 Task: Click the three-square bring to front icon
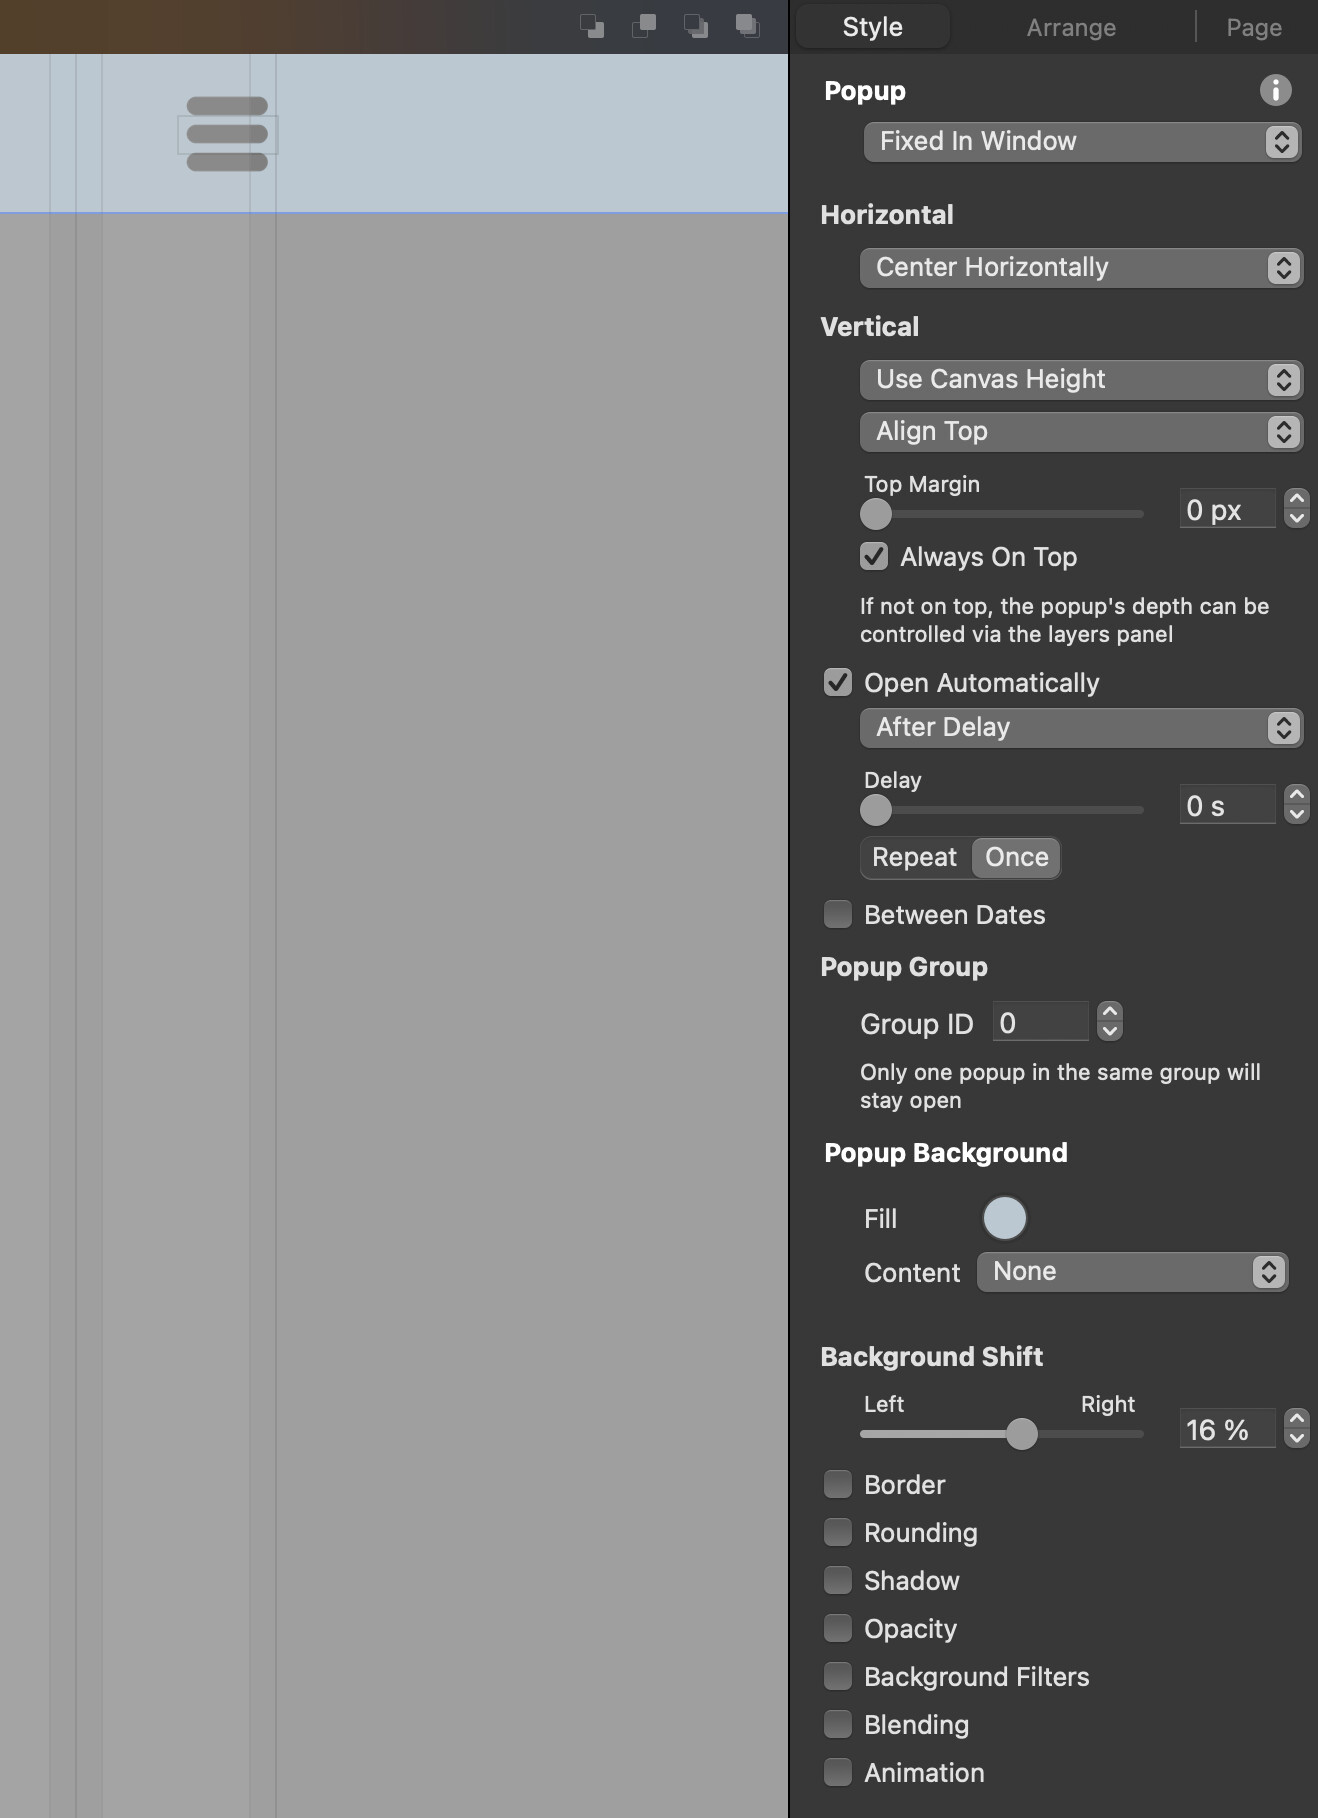[748, 26]
